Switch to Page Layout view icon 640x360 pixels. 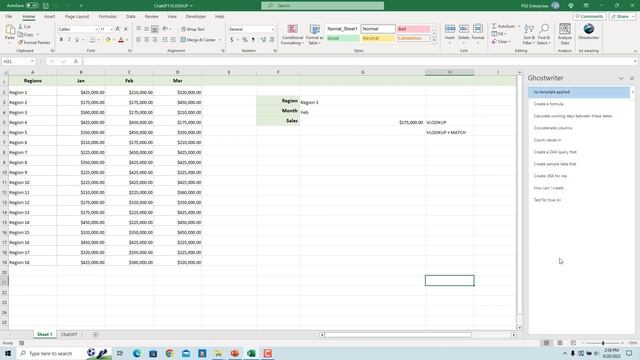coord(560,343)
